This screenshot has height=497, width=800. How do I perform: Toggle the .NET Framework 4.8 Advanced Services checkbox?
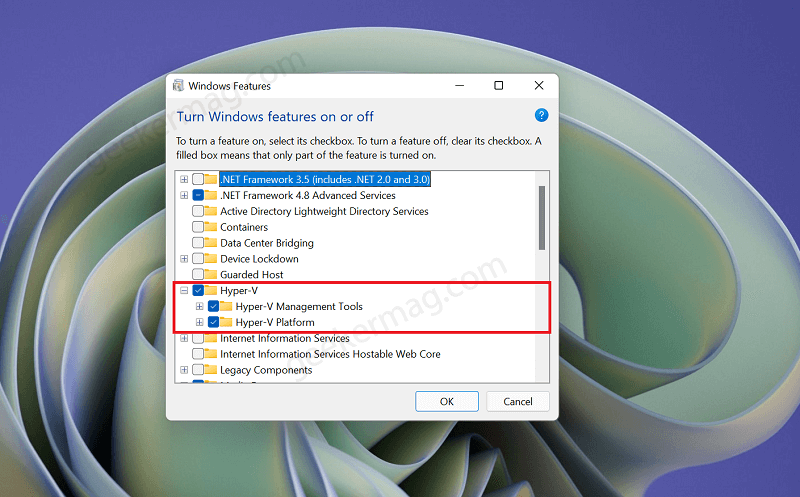click(198, 195)
